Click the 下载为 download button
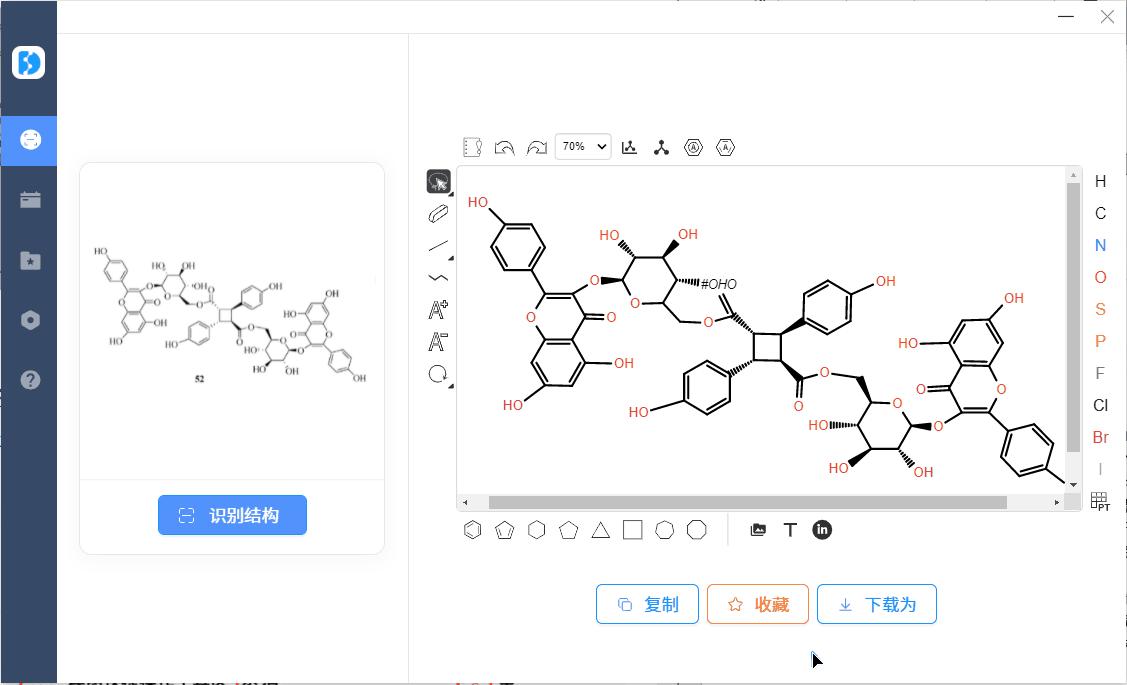 click(877, 604)
